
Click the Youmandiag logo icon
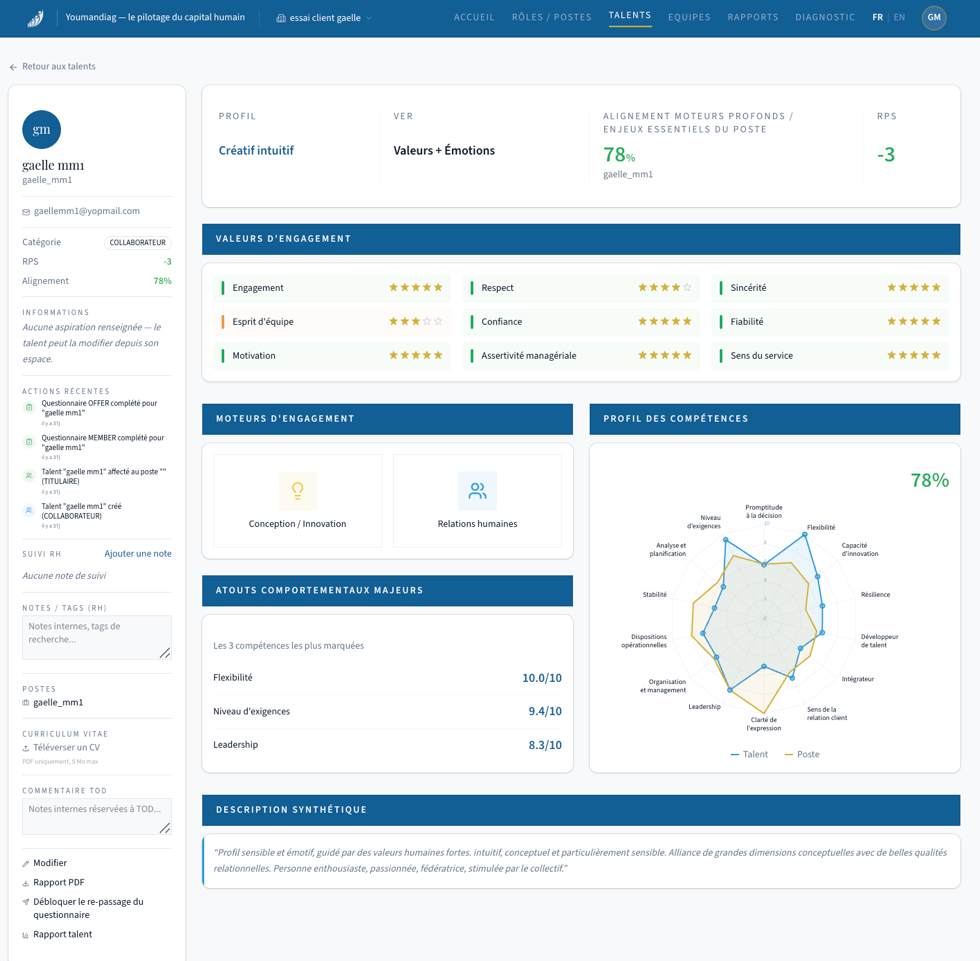point(36,18)
